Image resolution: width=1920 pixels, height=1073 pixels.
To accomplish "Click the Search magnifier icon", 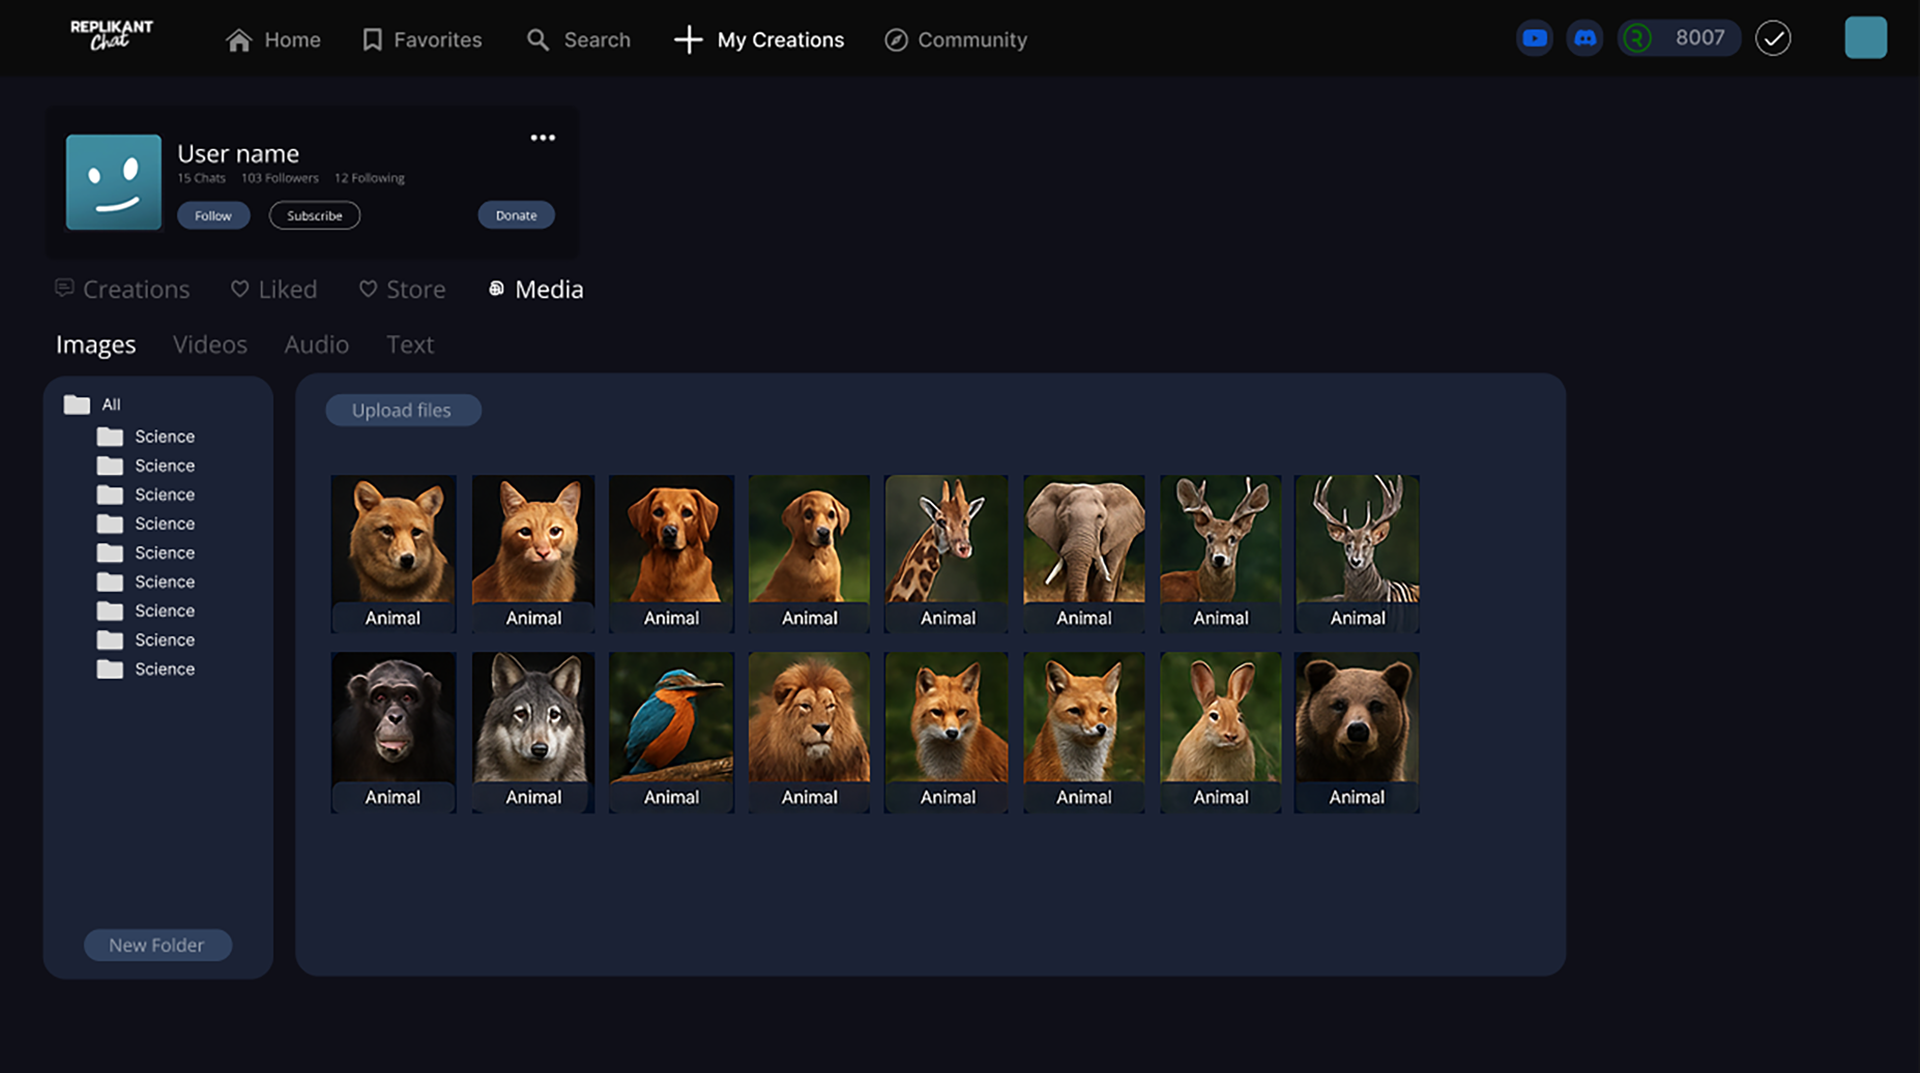I will click(537, 40).
